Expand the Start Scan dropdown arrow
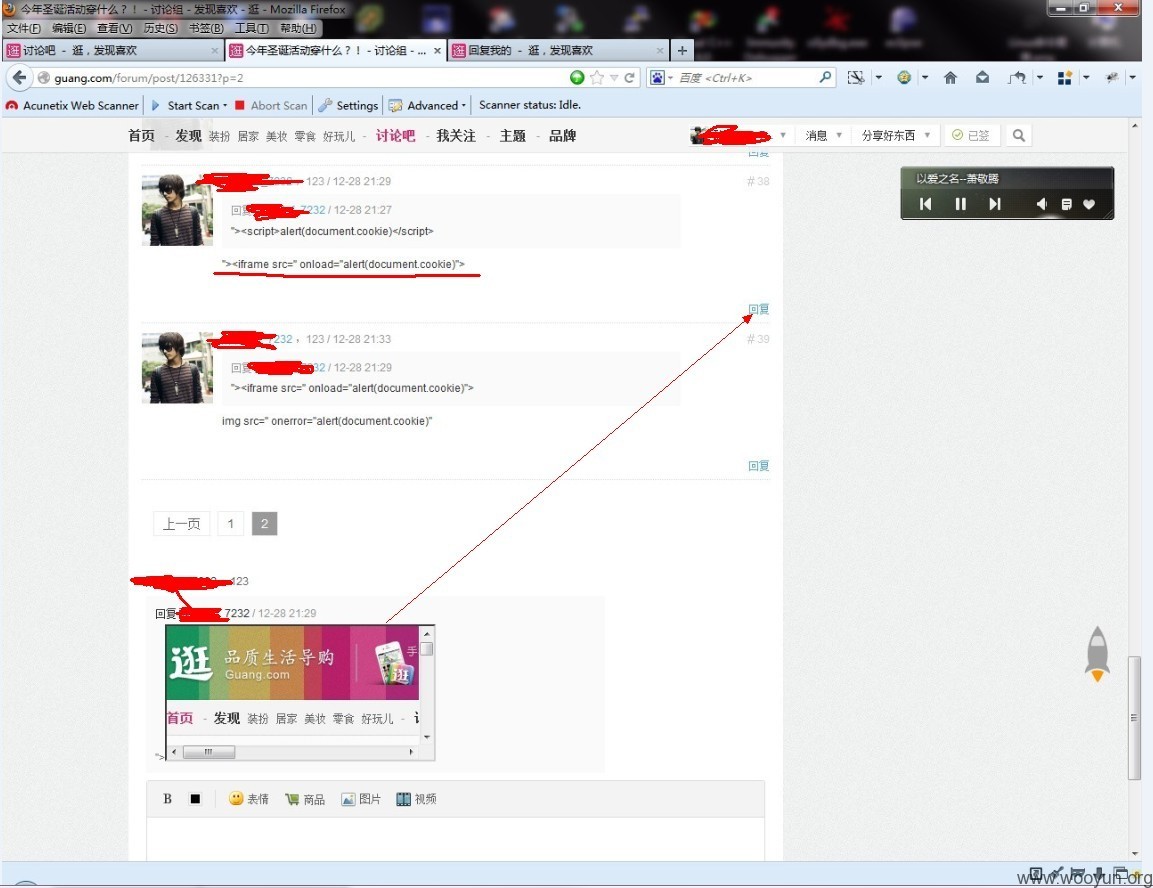Viewport: 1153px width, 888px height. click(225, 105)
